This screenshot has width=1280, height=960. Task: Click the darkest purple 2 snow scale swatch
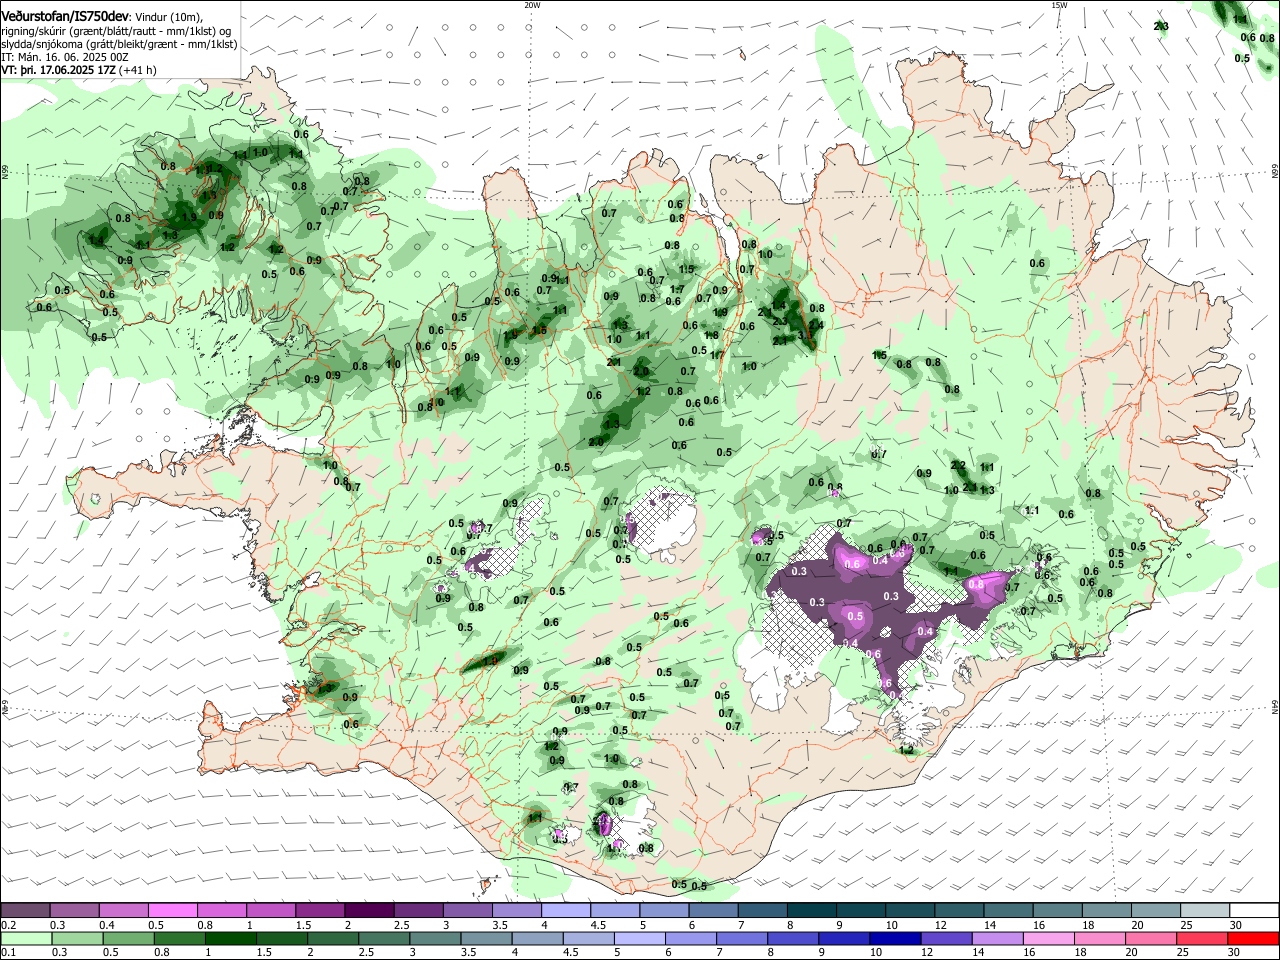pyautogui.click(x=368, y=910)
